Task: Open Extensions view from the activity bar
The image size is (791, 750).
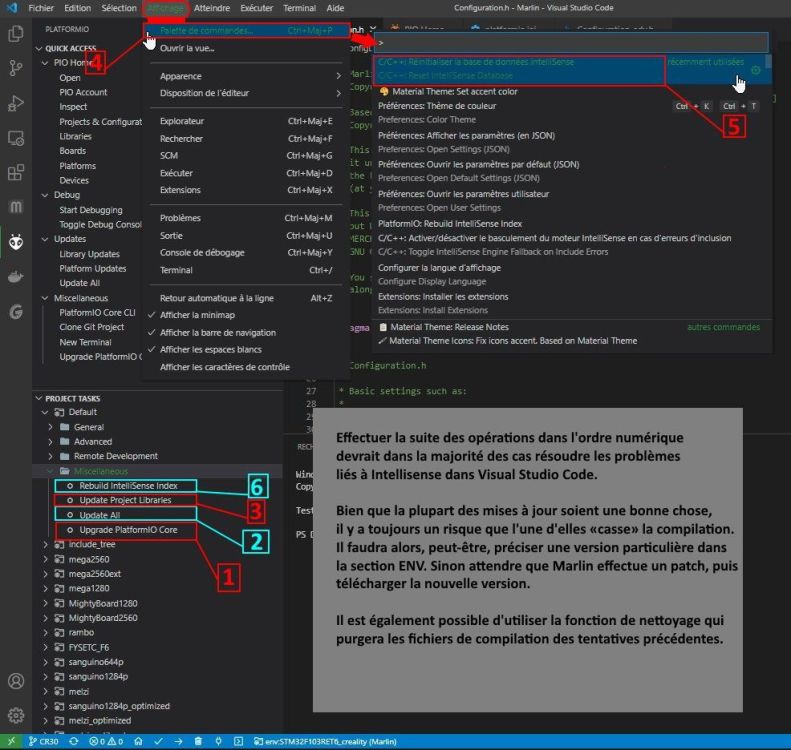Action: 16,172
